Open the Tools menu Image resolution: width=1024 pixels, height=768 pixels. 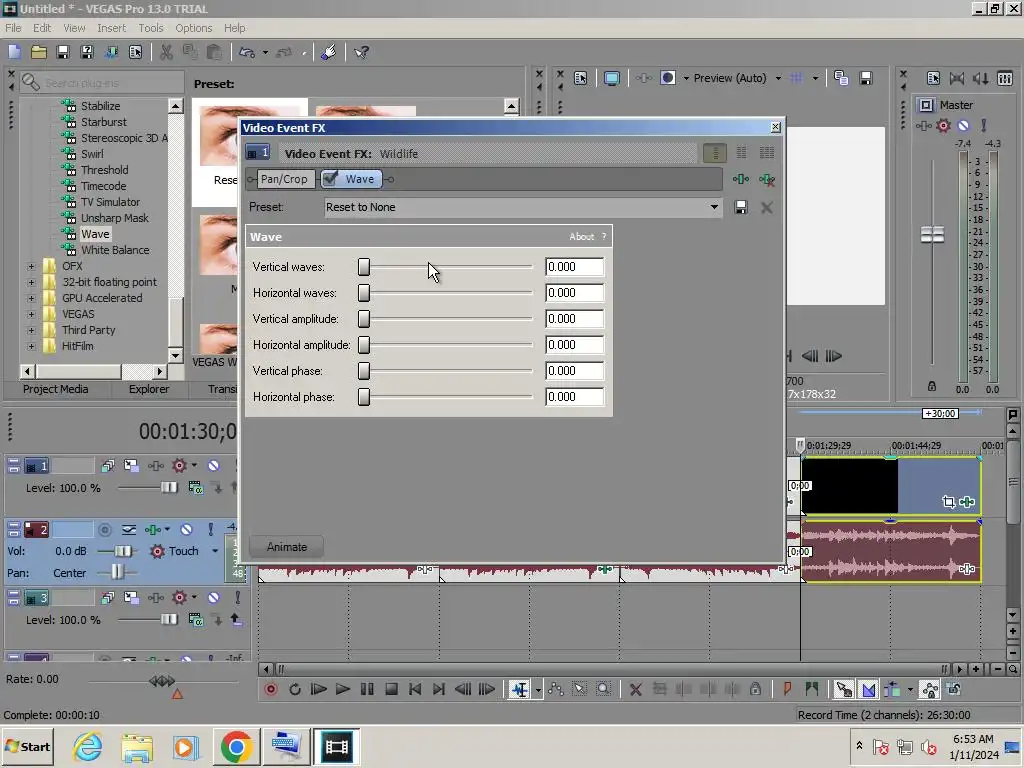point(151,28)
